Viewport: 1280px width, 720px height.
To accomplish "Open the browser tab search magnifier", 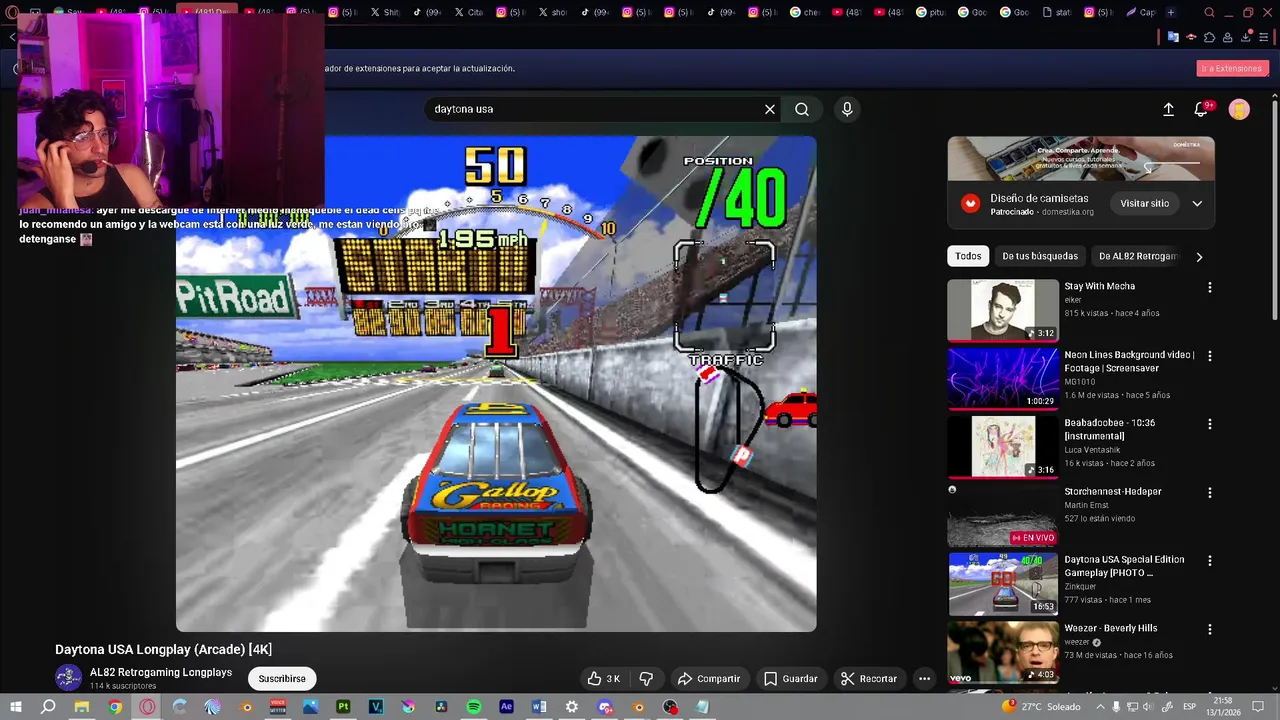I will [1209, 12].
